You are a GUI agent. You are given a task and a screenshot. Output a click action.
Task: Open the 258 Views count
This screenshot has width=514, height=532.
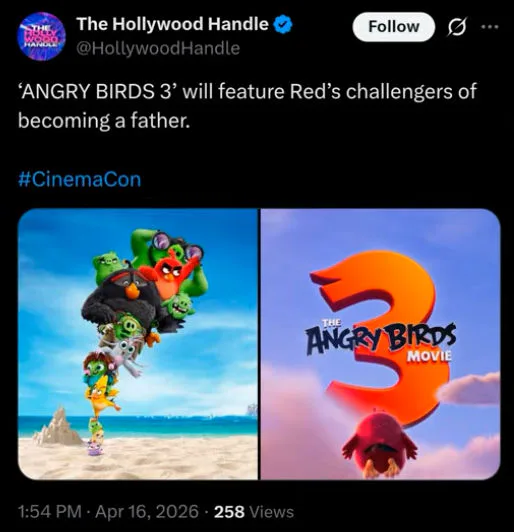click(x=254, y=512)
